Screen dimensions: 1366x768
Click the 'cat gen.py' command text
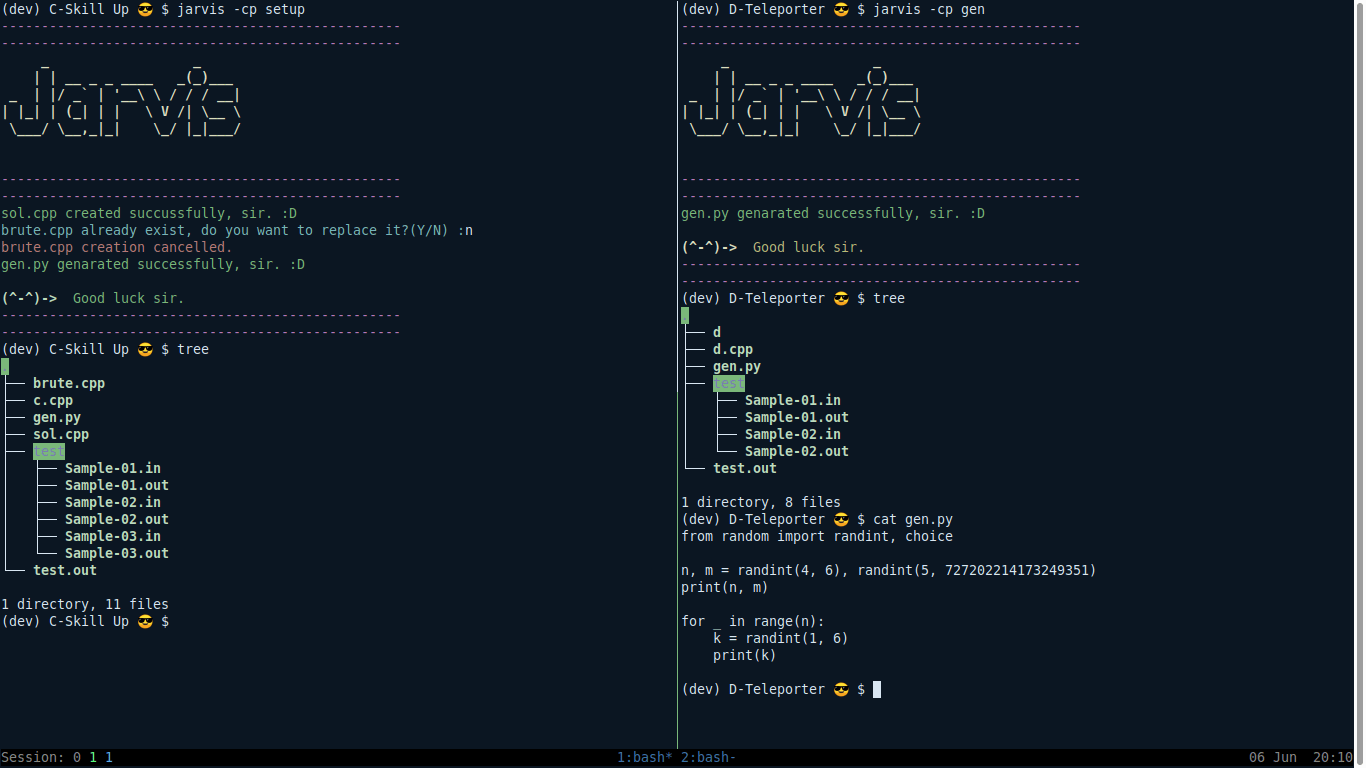pos(913,519)
